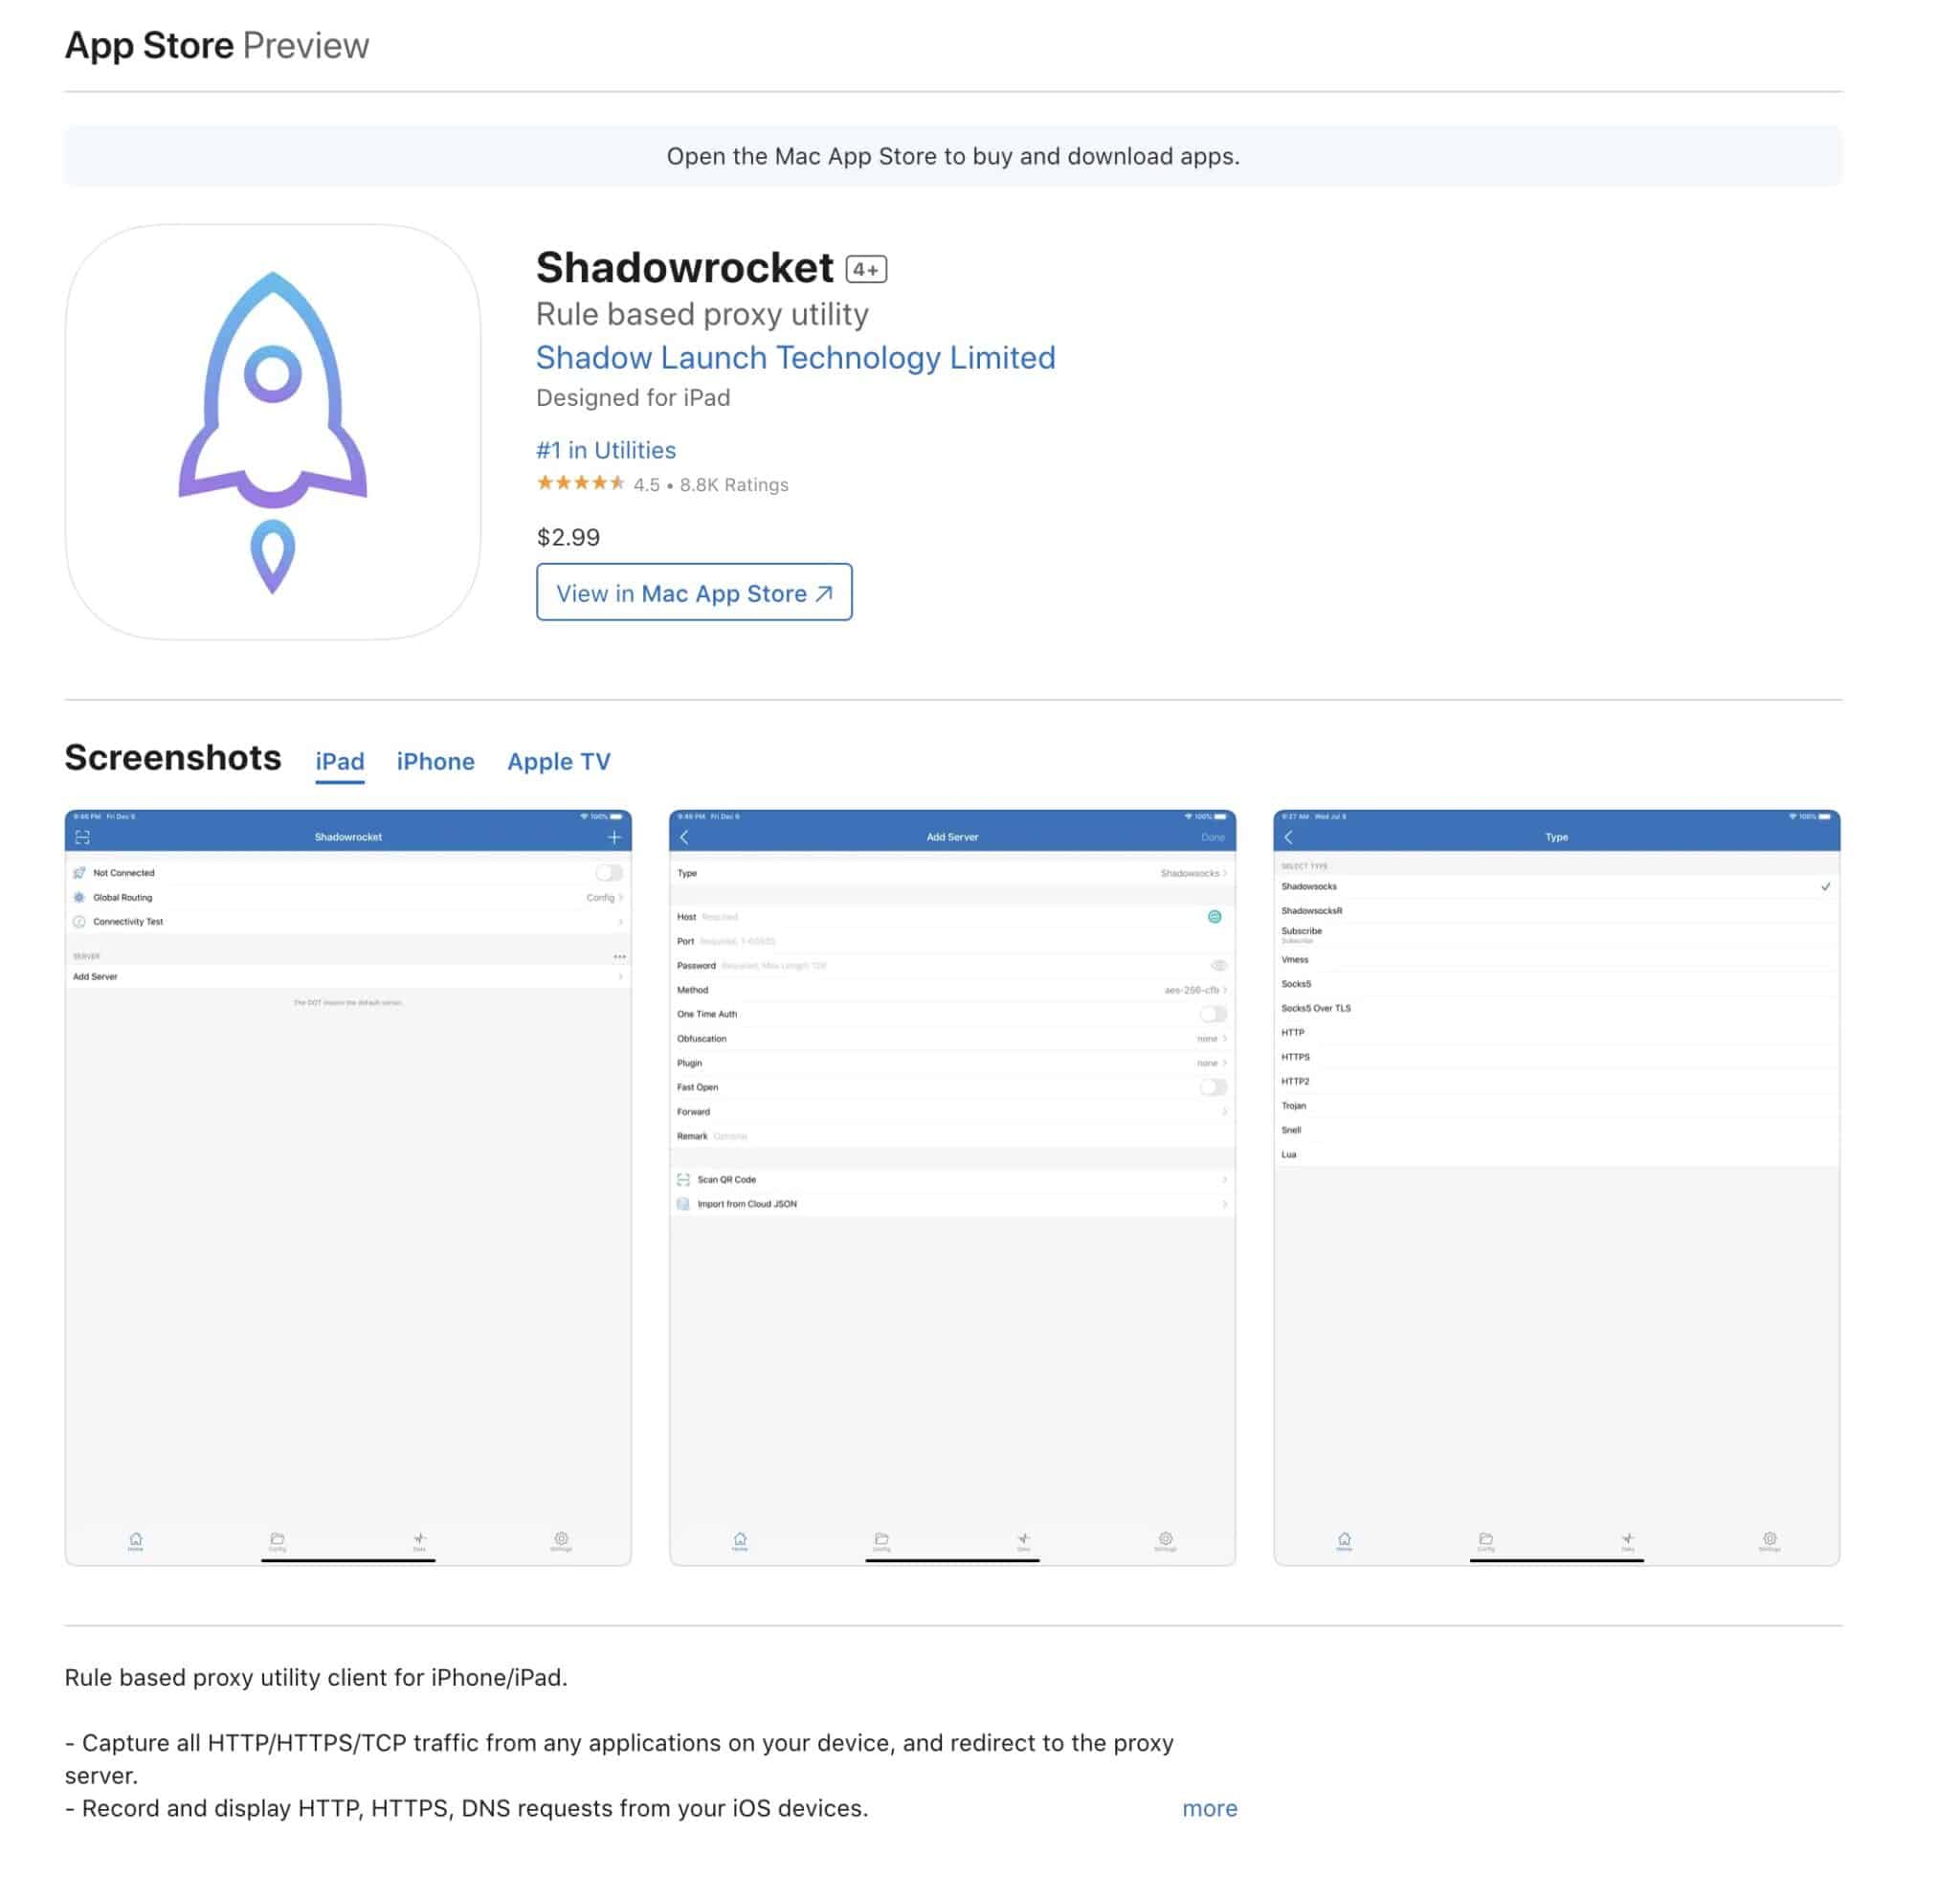Click the Scan QR Code icon

tap(683, 1179)
